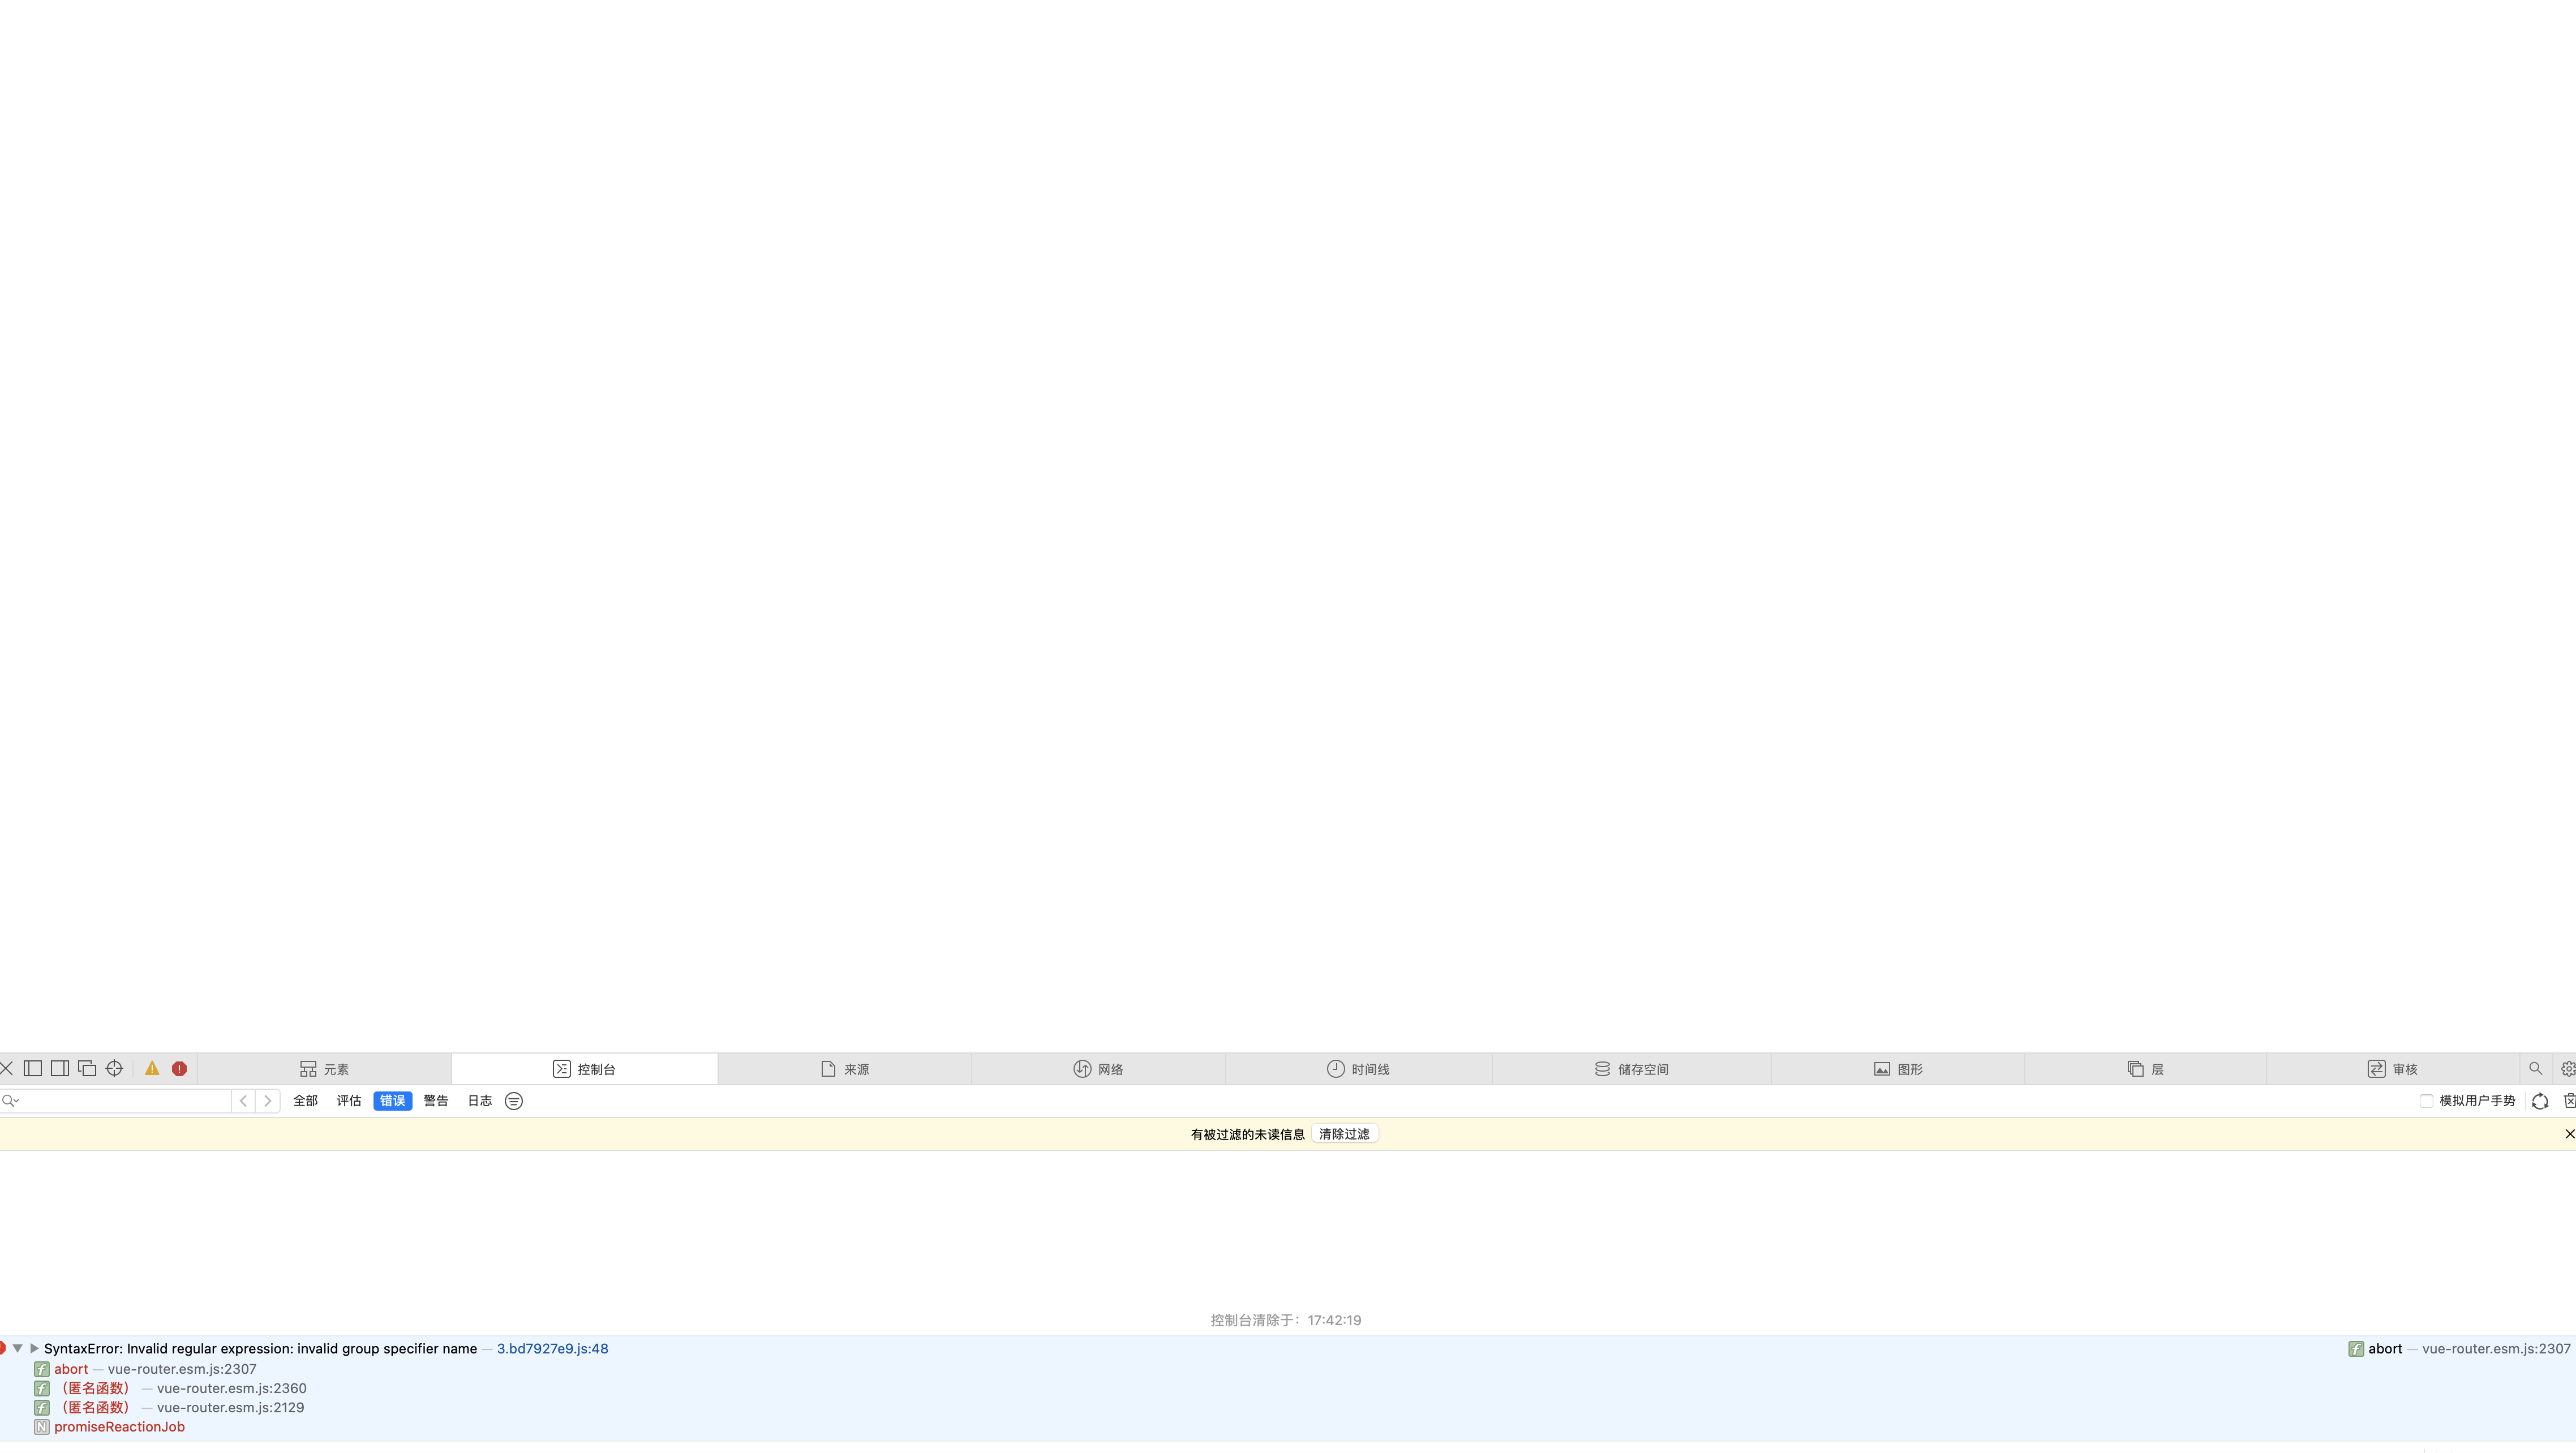Expand the SyntaxError message disclosure triangle
This screenshot has width=2576, height=1453.
34,1348
